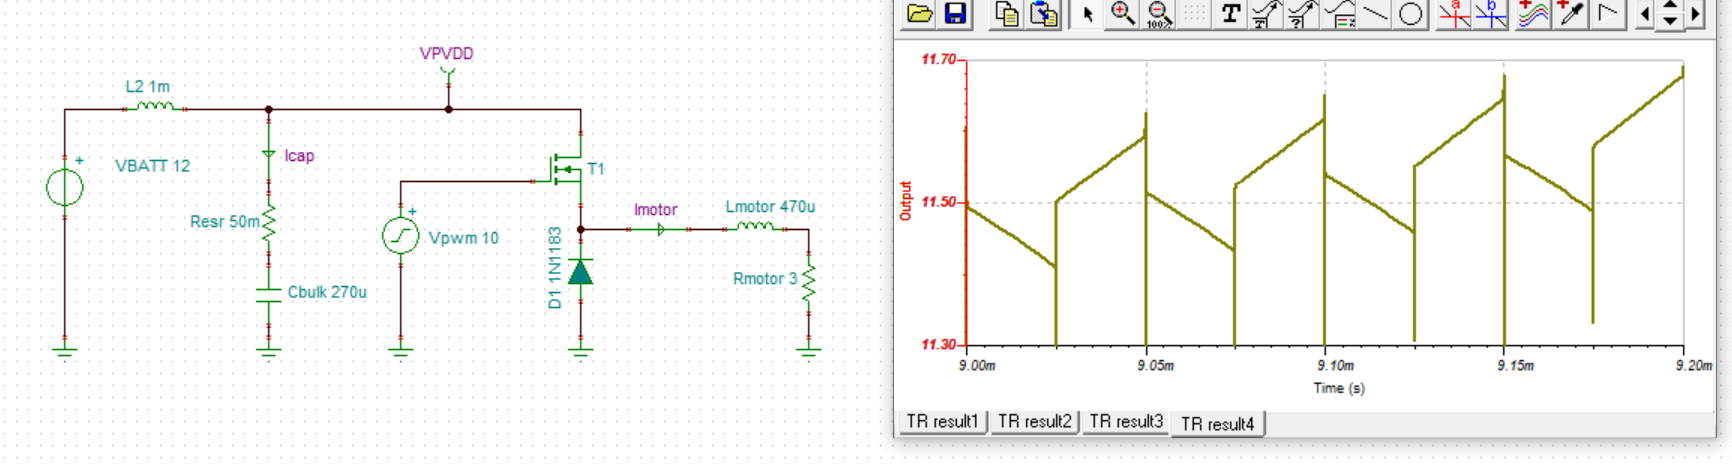
Task: Click the eyedropper add tool
Action: (1570, 14)
